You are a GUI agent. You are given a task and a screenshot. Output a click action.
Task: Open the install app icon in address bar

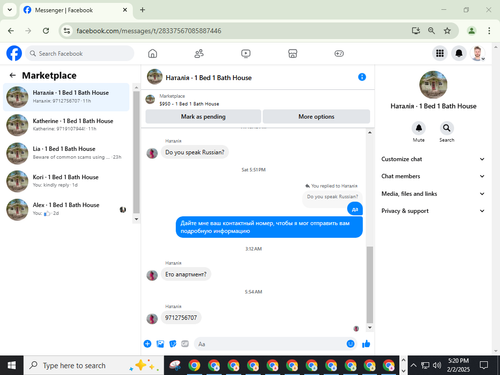pyautogui.click(x=416, y=31)
